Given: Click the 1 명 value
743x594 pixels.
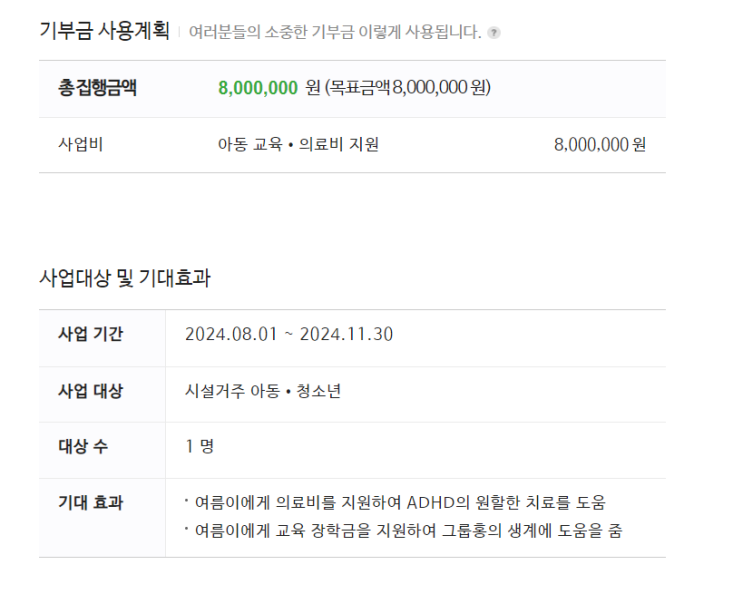Looking at the screenshot, I should click(199, 446).
